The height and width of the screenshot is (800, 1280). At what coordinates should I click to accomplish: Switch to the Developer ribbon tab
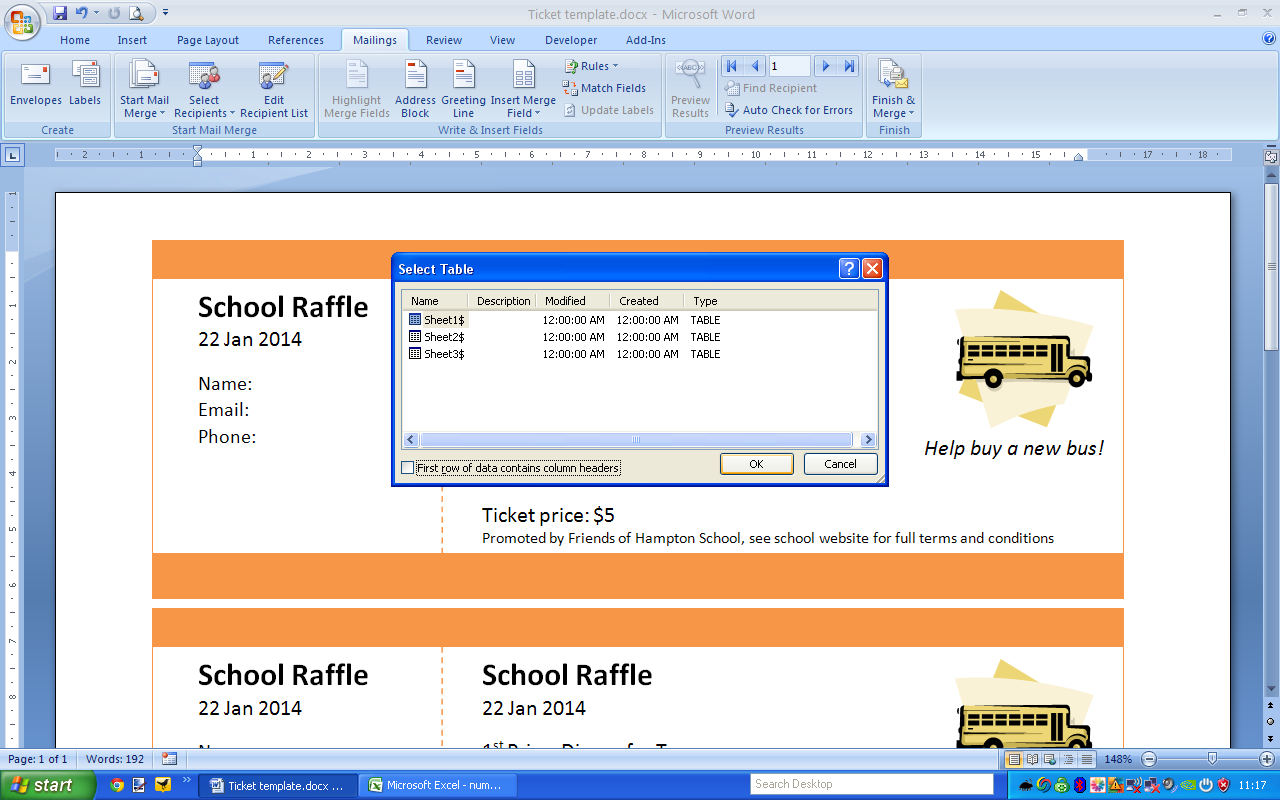(x=571, y=40)
